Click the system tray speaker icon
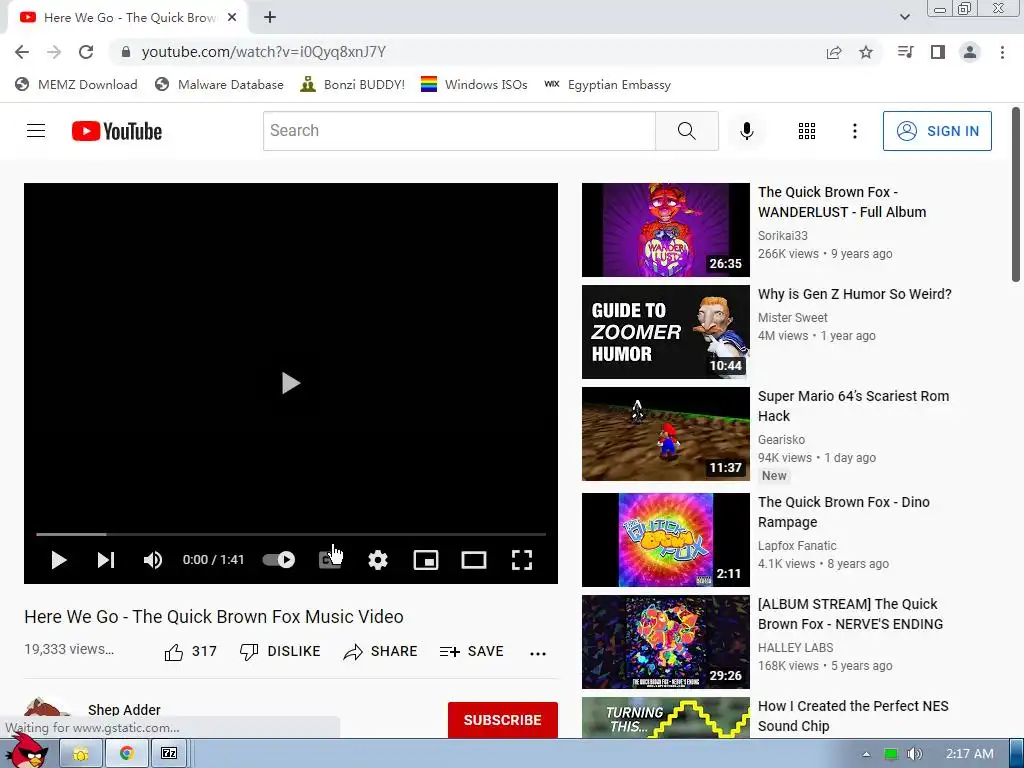This screenshot has height=768, width=1024. [x=915, y=754]
